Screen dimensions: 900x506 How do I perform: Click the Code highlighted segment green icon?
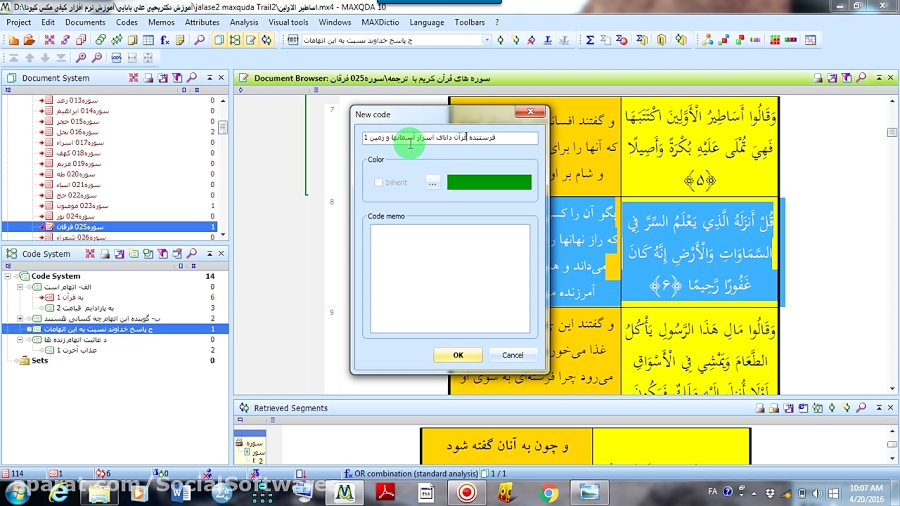[501, 40]
